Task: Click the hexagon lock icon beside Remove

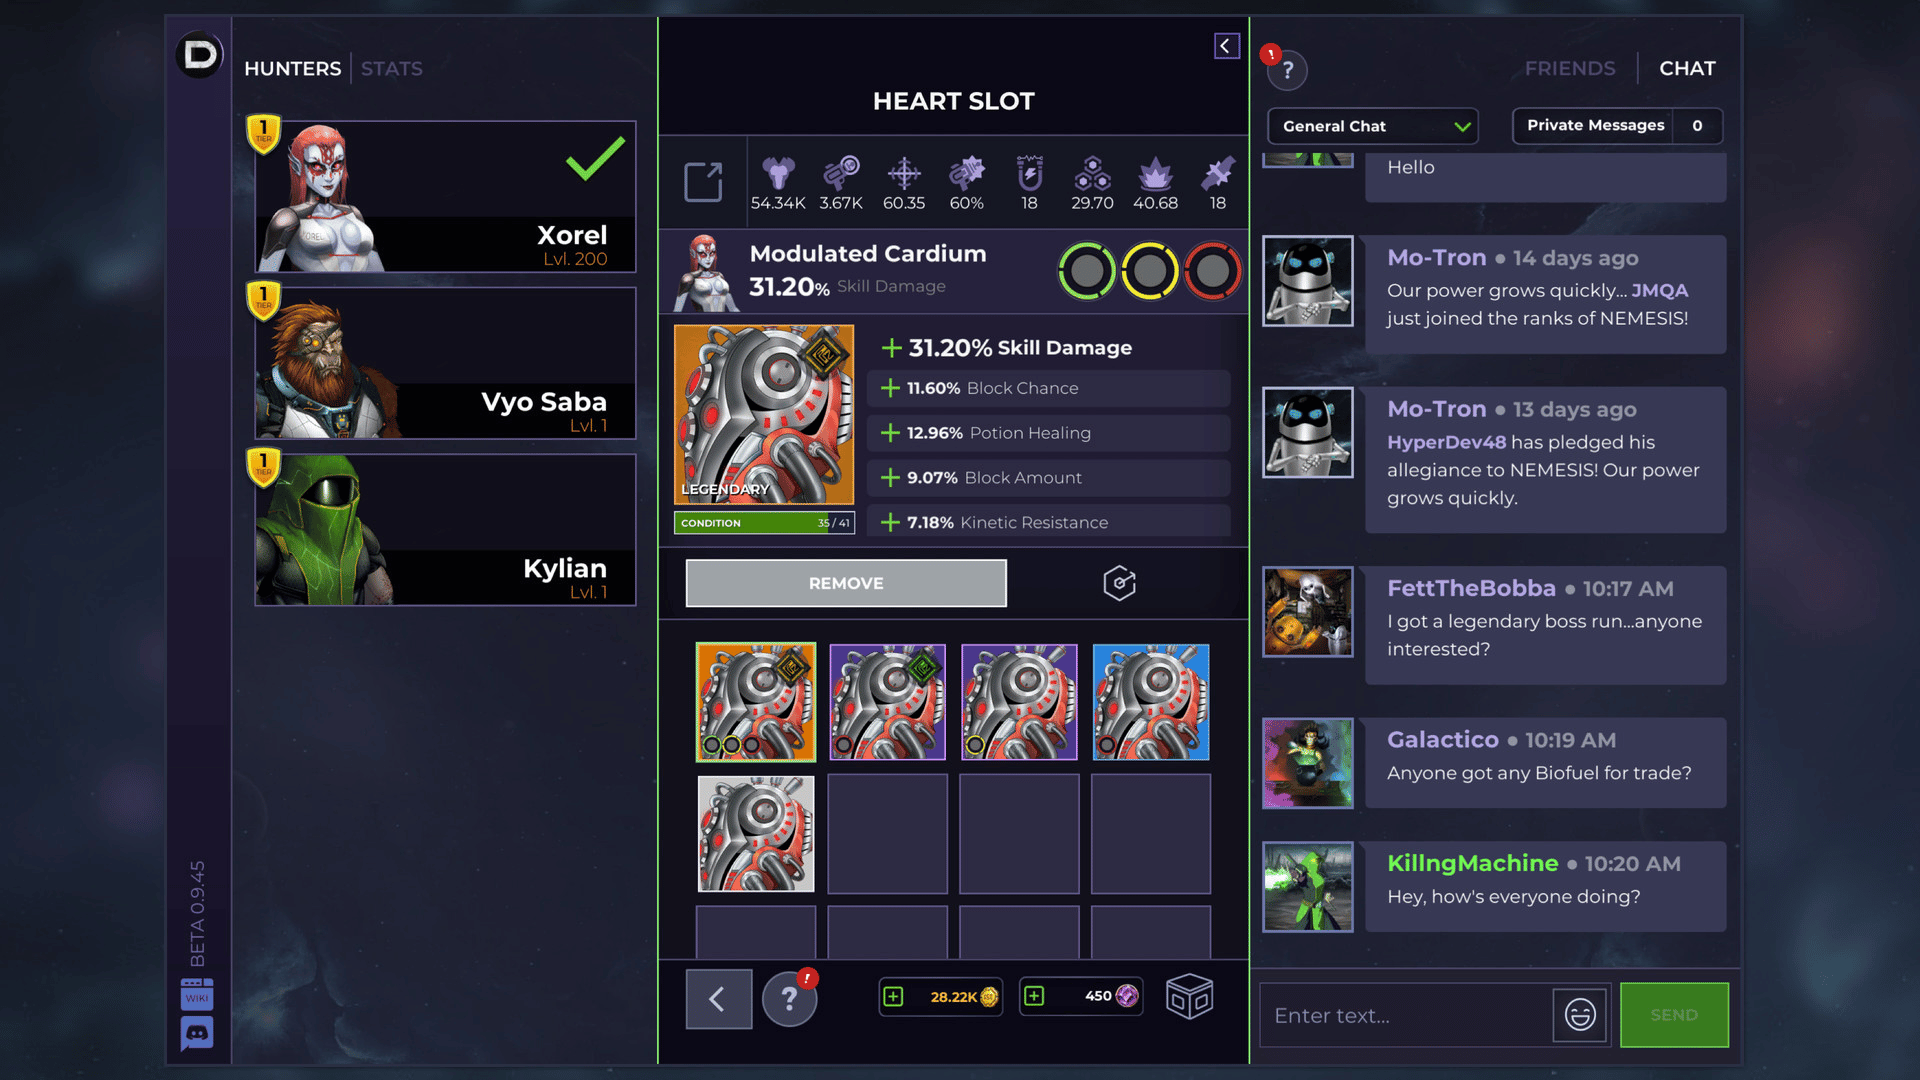Action: [x=1119, y=583]
